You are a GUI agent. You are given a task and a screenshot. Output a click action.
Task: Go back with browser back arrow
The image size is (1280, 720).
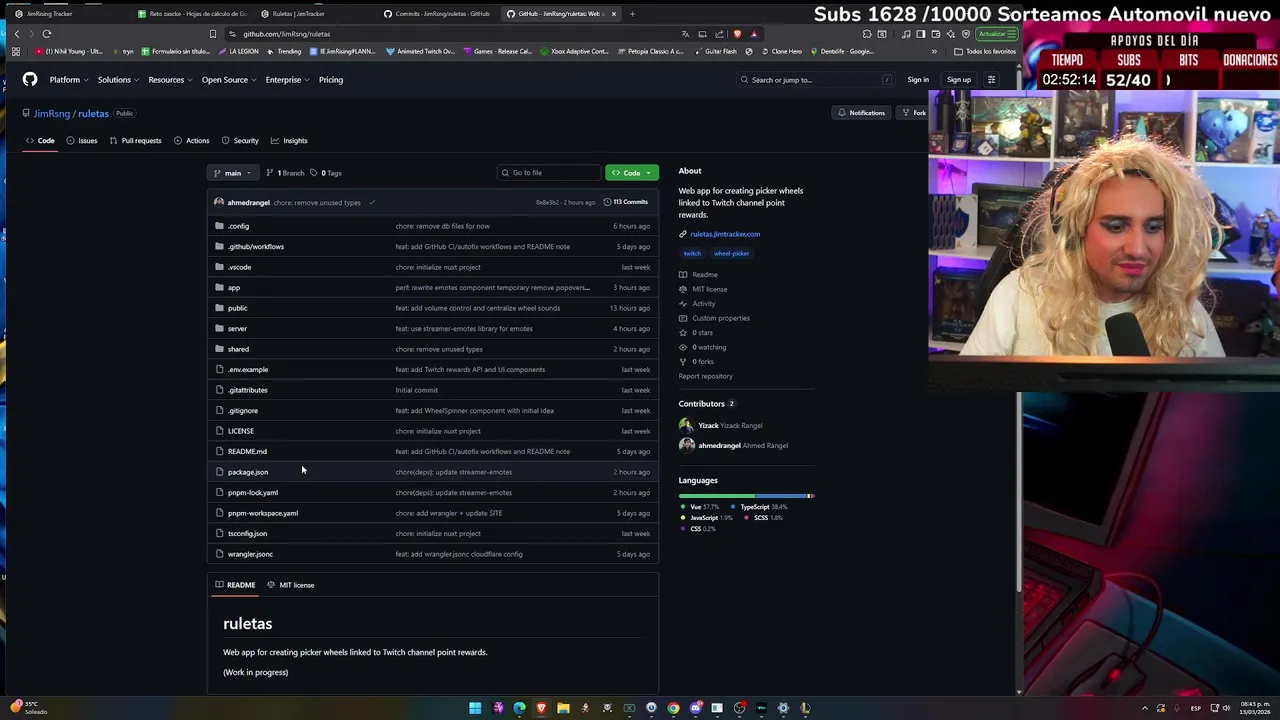[16, 34]
